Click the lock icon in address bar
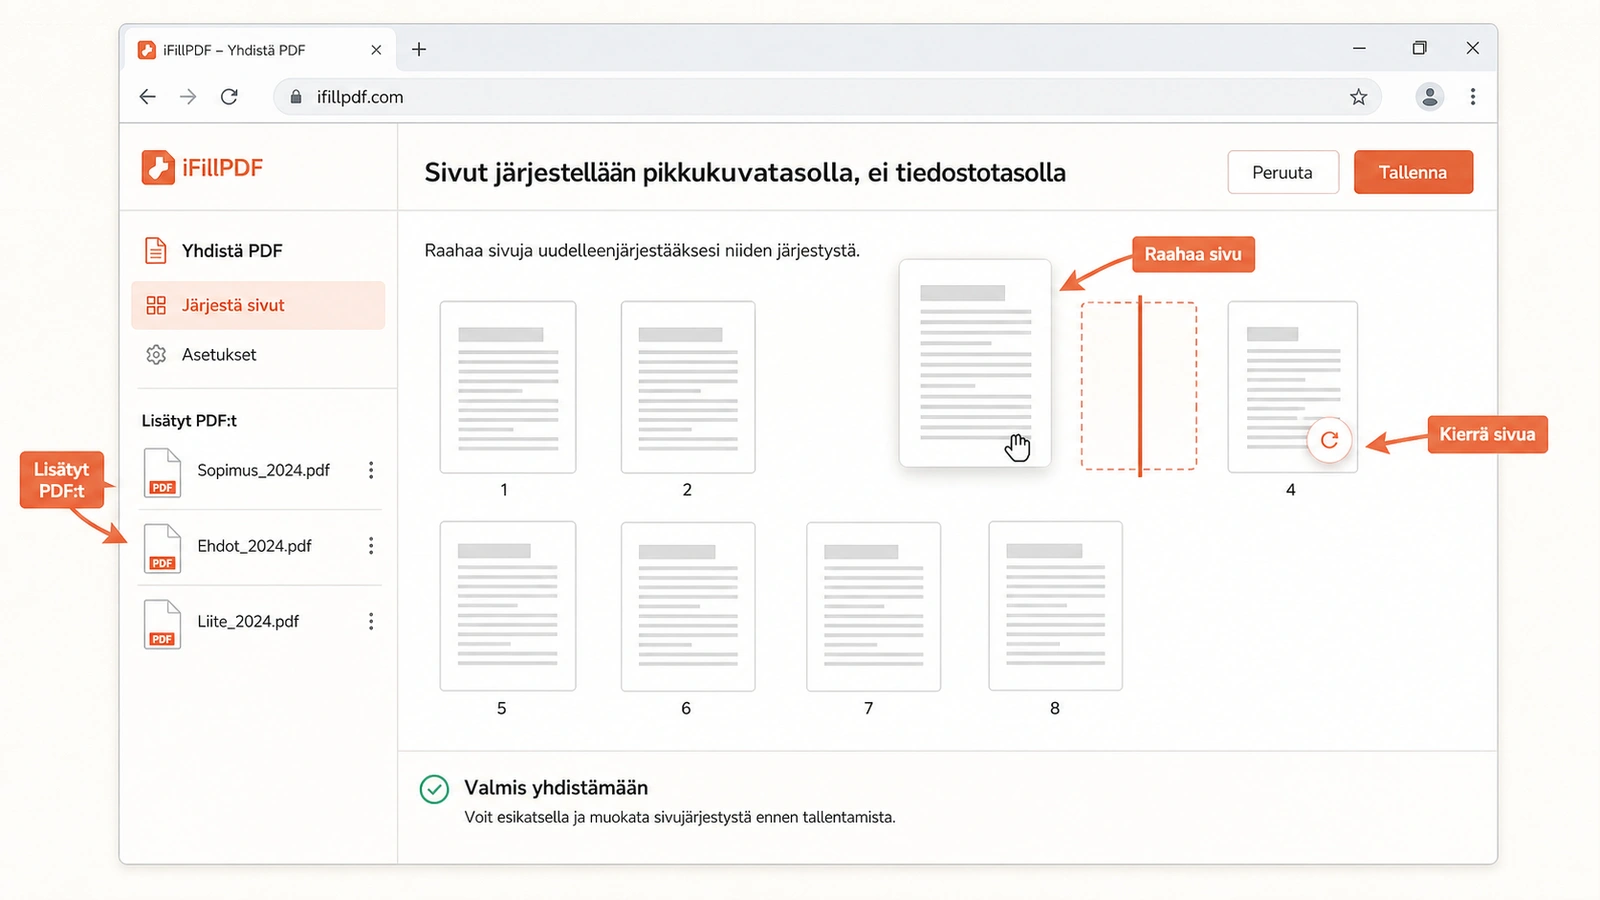 [295, 97]
